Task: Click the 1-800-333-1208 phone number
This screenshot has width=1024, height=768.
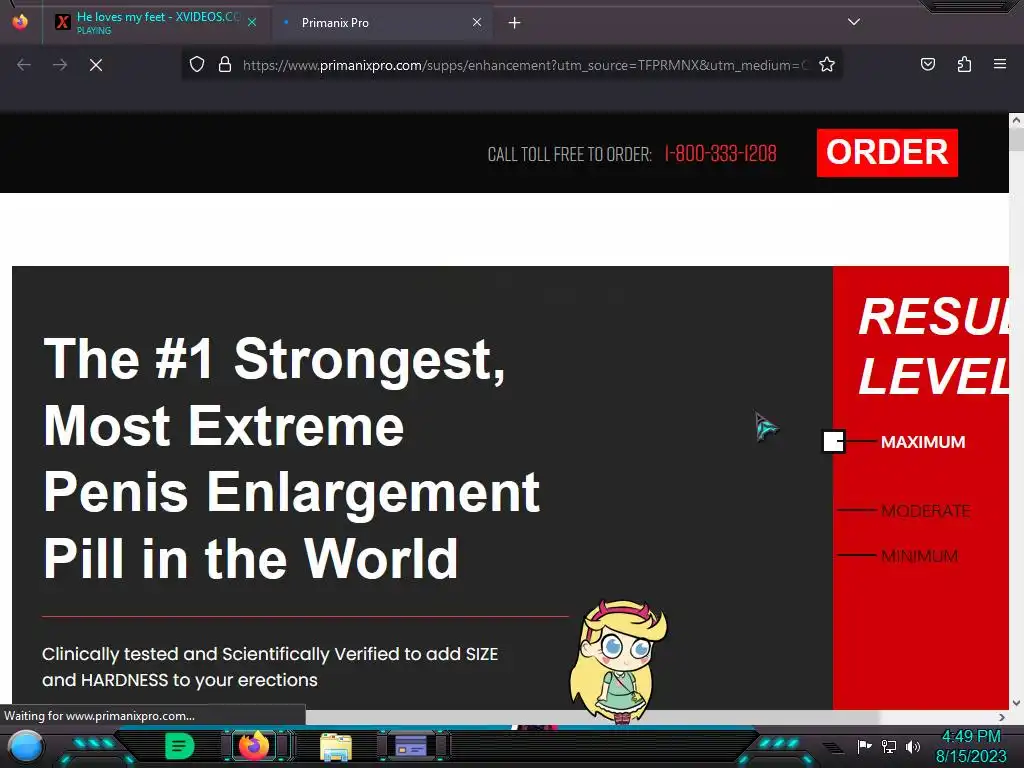Action: 720,154
